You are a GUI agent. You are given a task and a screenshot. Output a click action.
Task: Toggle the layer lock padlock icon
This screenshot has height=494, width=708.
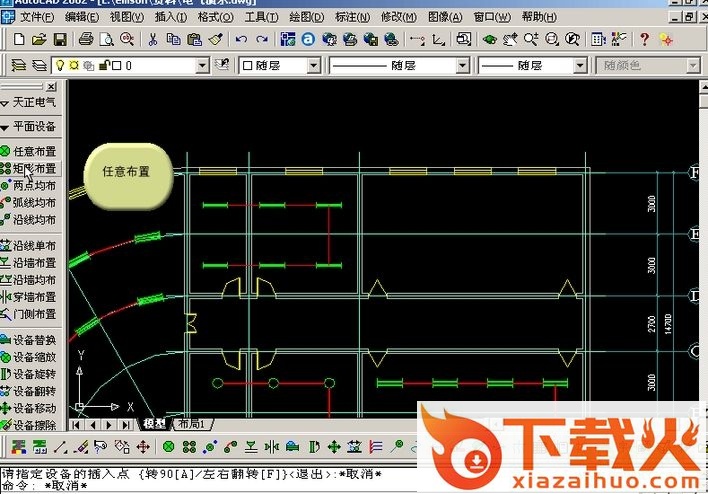(103, 65)
